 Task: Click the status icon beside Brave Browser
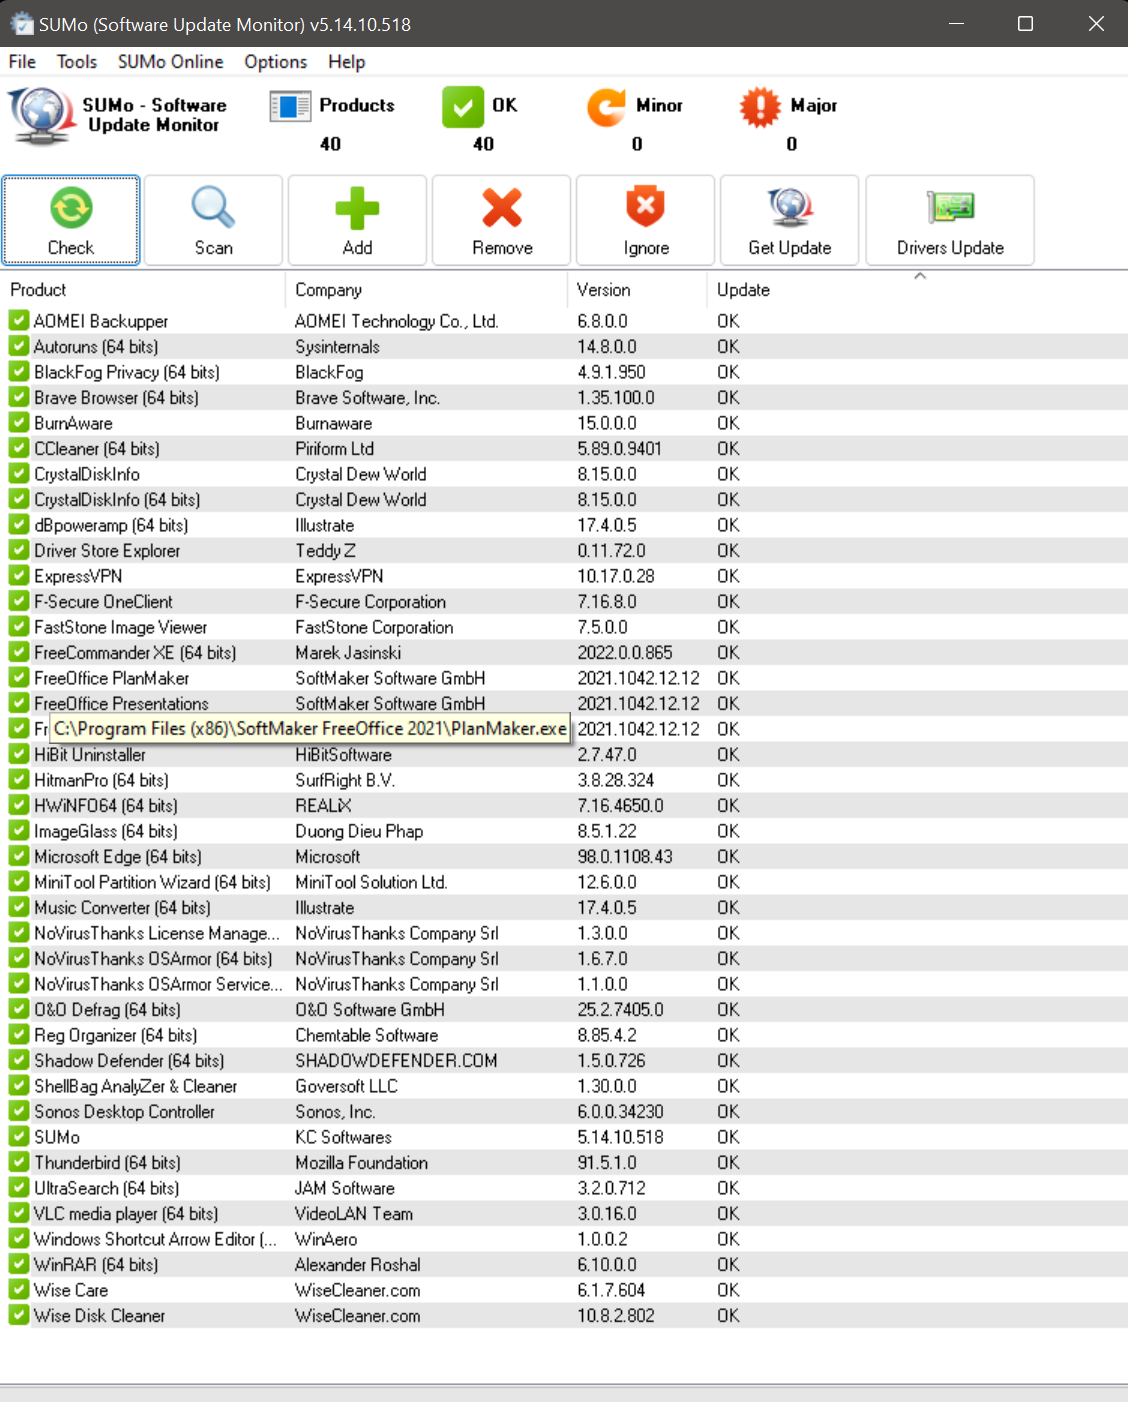(19, 398)
